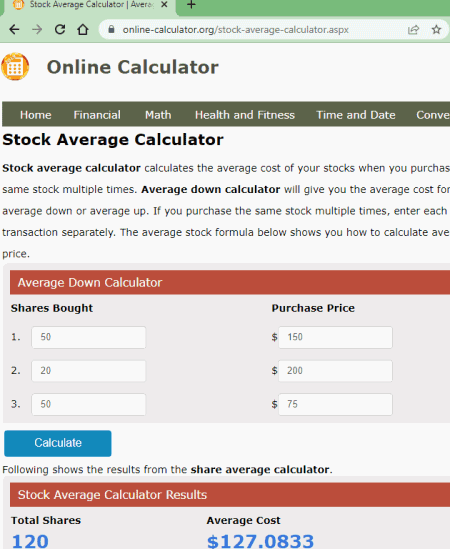450x549 pixels.
Task: Click the Purchase Price label
Action: pyautogui.click(x=313, y=308)
